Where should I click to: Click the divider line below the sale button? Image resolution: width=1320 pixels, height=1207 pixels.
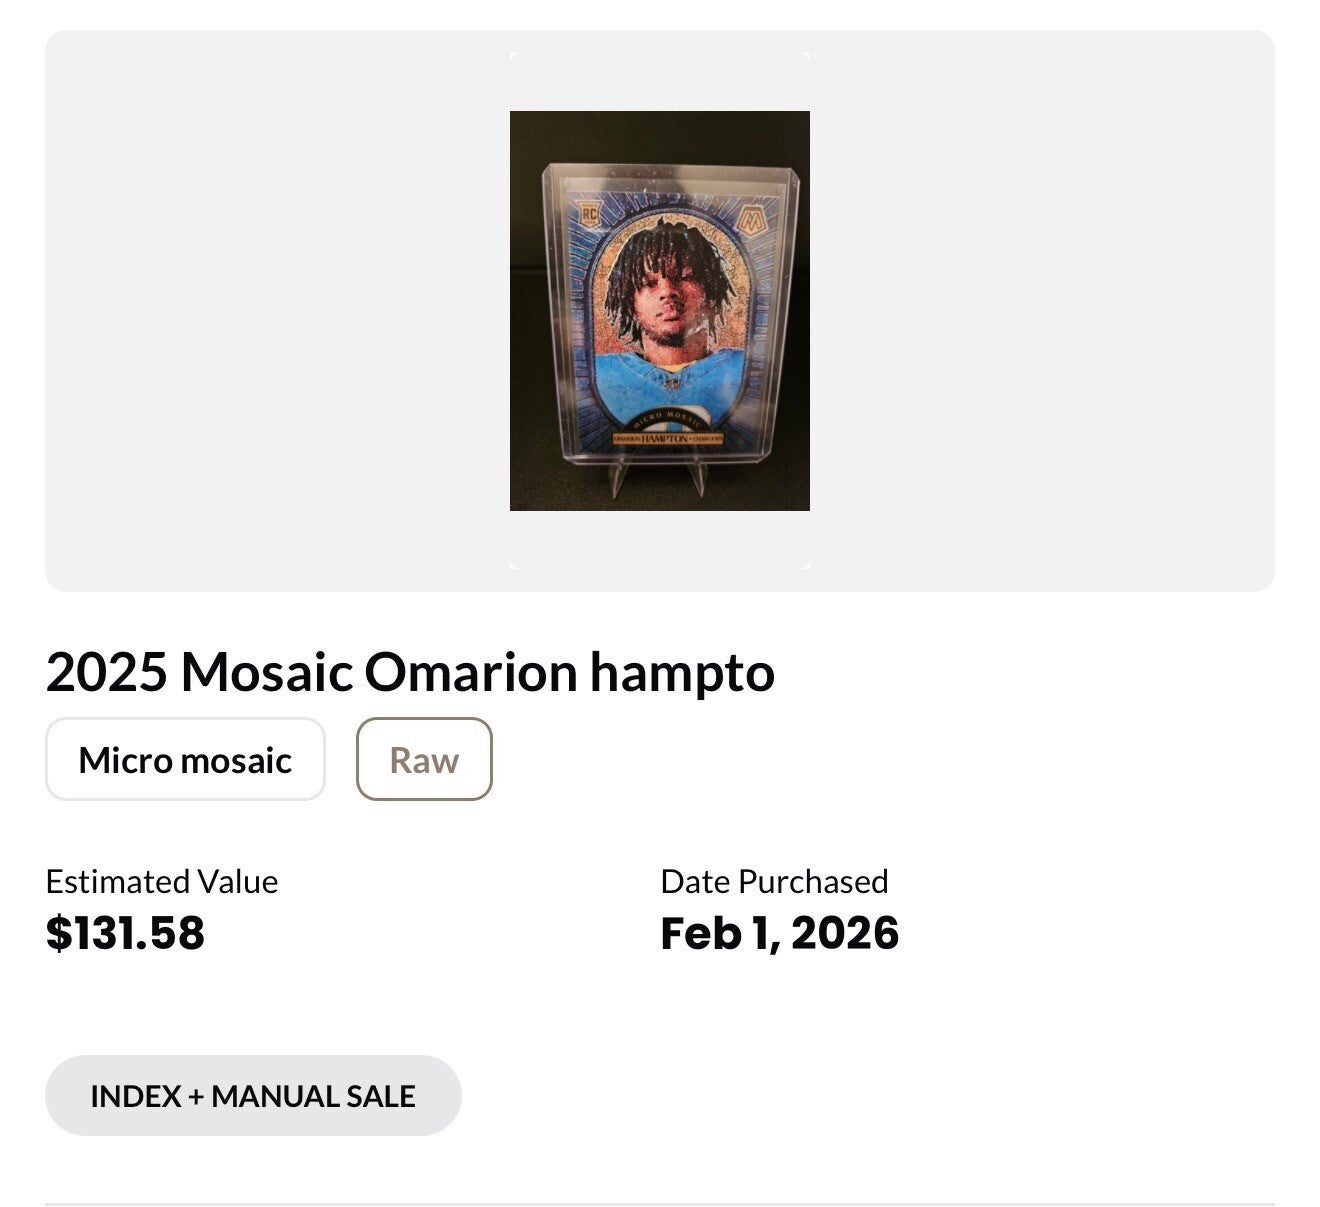click(x=660, y=1203)
